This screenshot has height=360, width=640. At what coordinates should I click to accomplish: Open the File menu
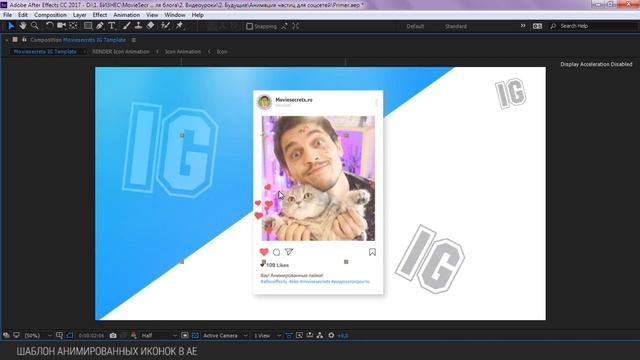(x=7, y=15)
